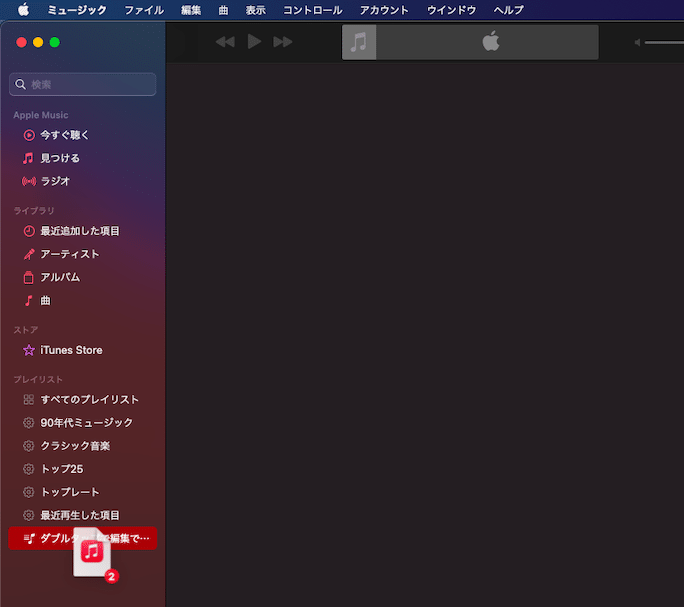Viewport: 684px width, 607px height.
Task: Click the gear icon beside 90年代ミュージック
Action: click(29, 423)
